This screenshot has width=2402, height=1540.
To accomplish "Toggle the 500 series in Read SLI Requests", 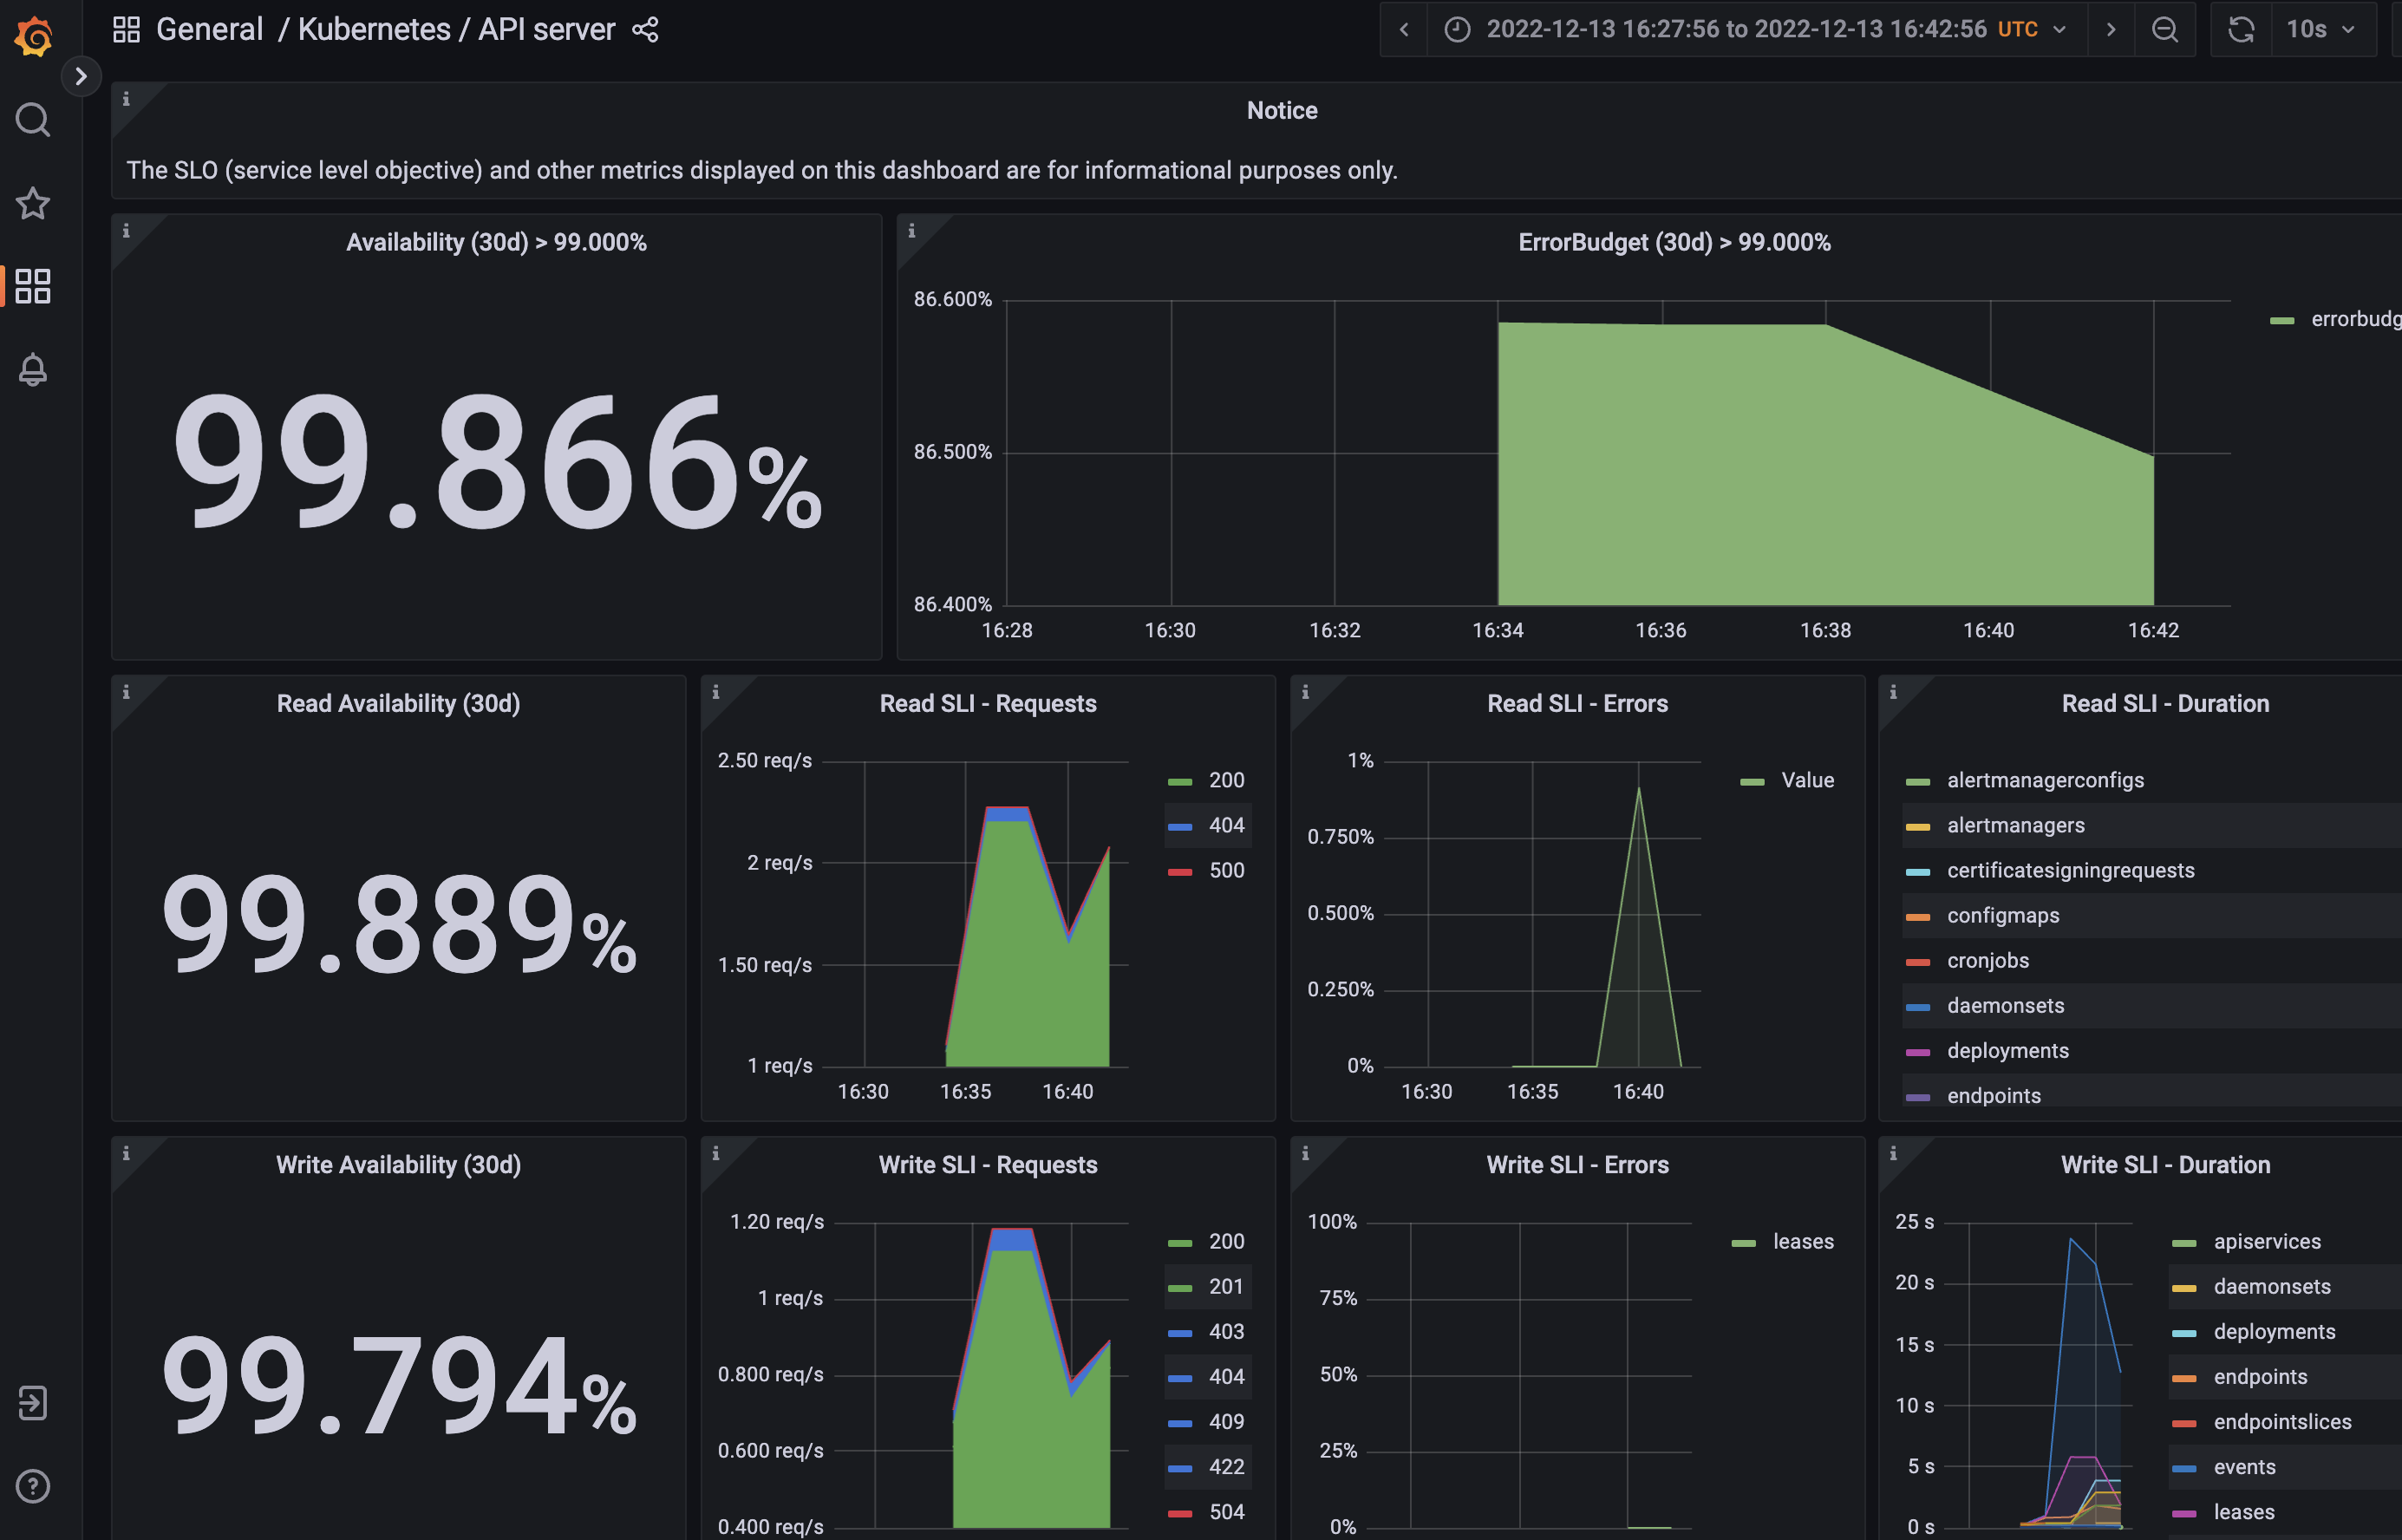I will coord(1226,870).
